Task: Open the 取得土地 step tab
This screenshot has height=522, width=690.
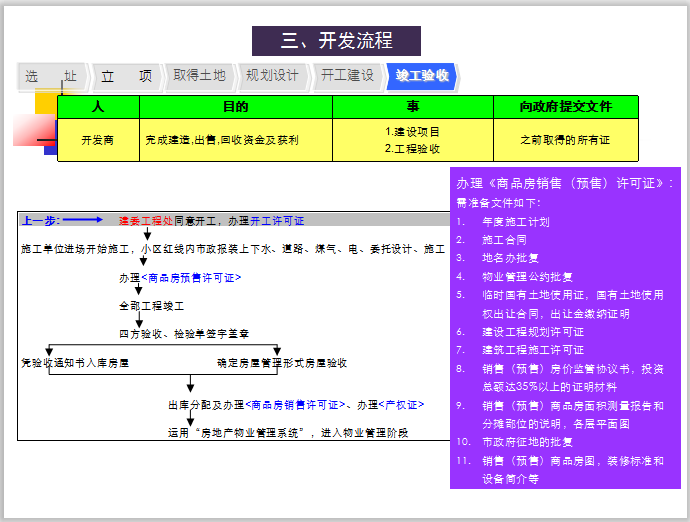Action: [199, 76]
